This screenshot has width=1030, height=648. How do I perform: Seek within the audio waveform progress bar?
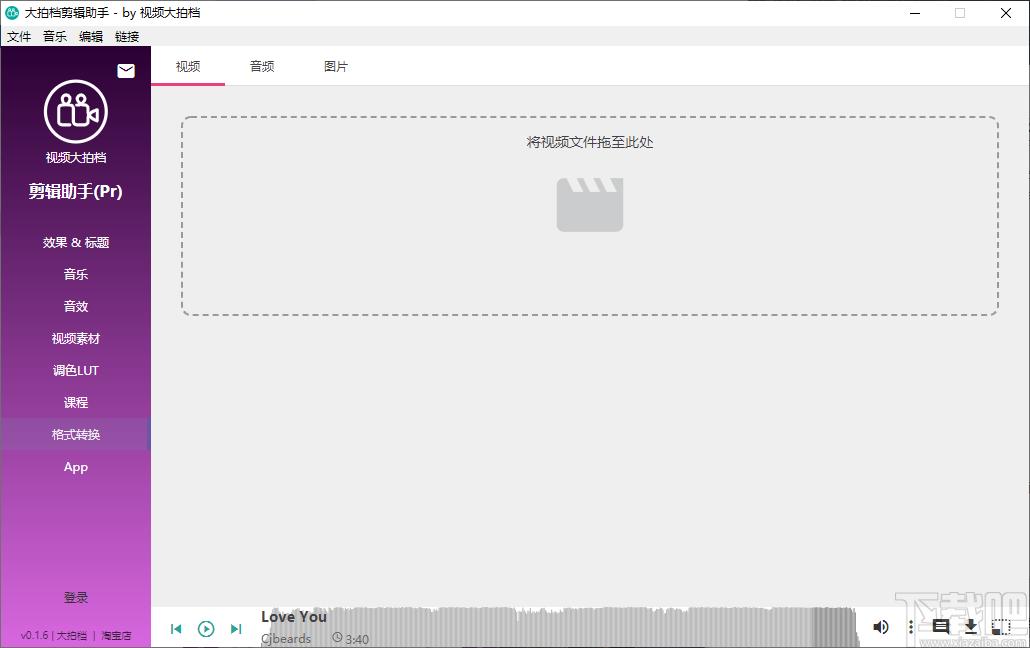(x=558, y=627)
